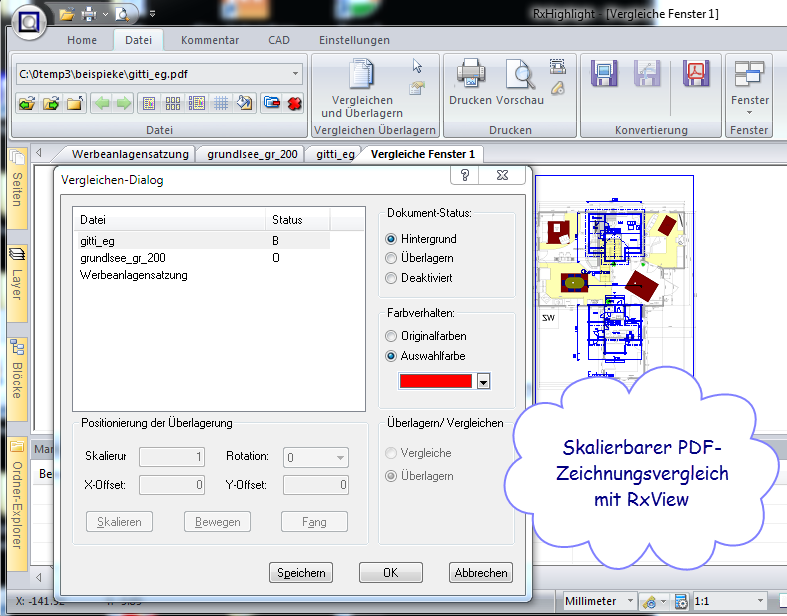This screenshot has height=616, width=787.
Task: Select the Vergleiche radio button
Action: click(x=390, y=453)
